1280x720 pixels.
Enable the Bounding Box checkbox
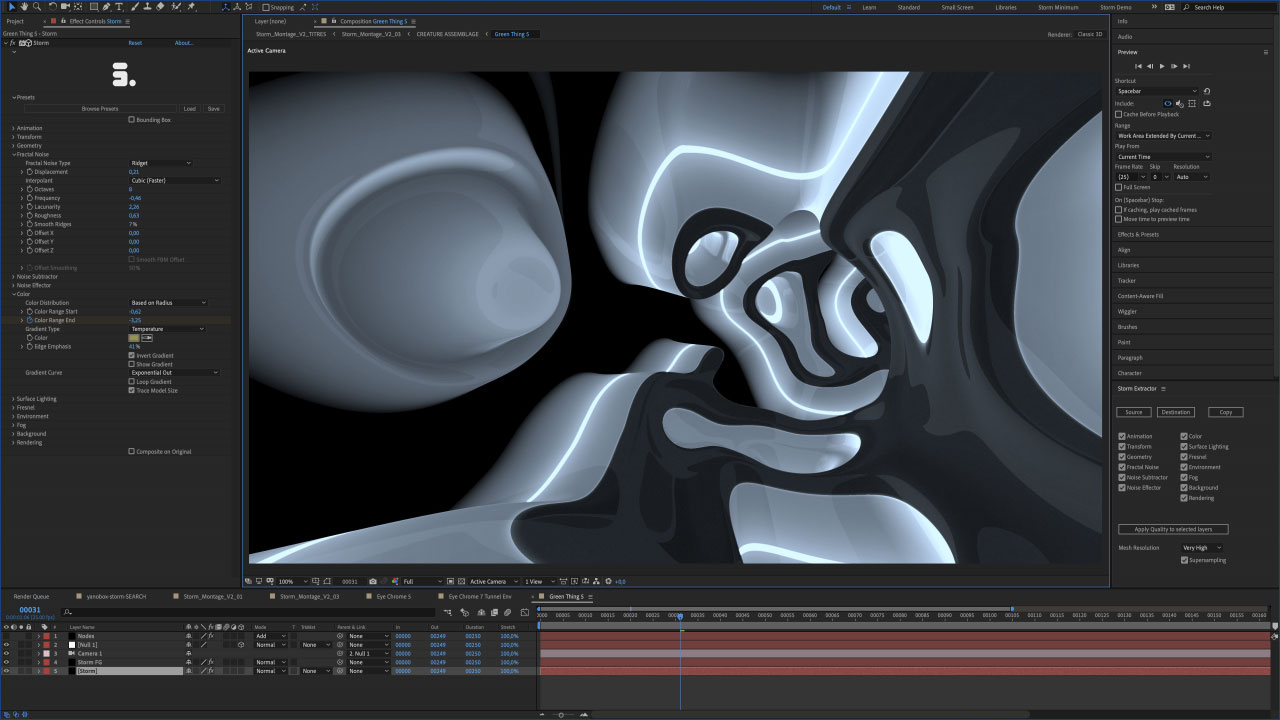132,119
